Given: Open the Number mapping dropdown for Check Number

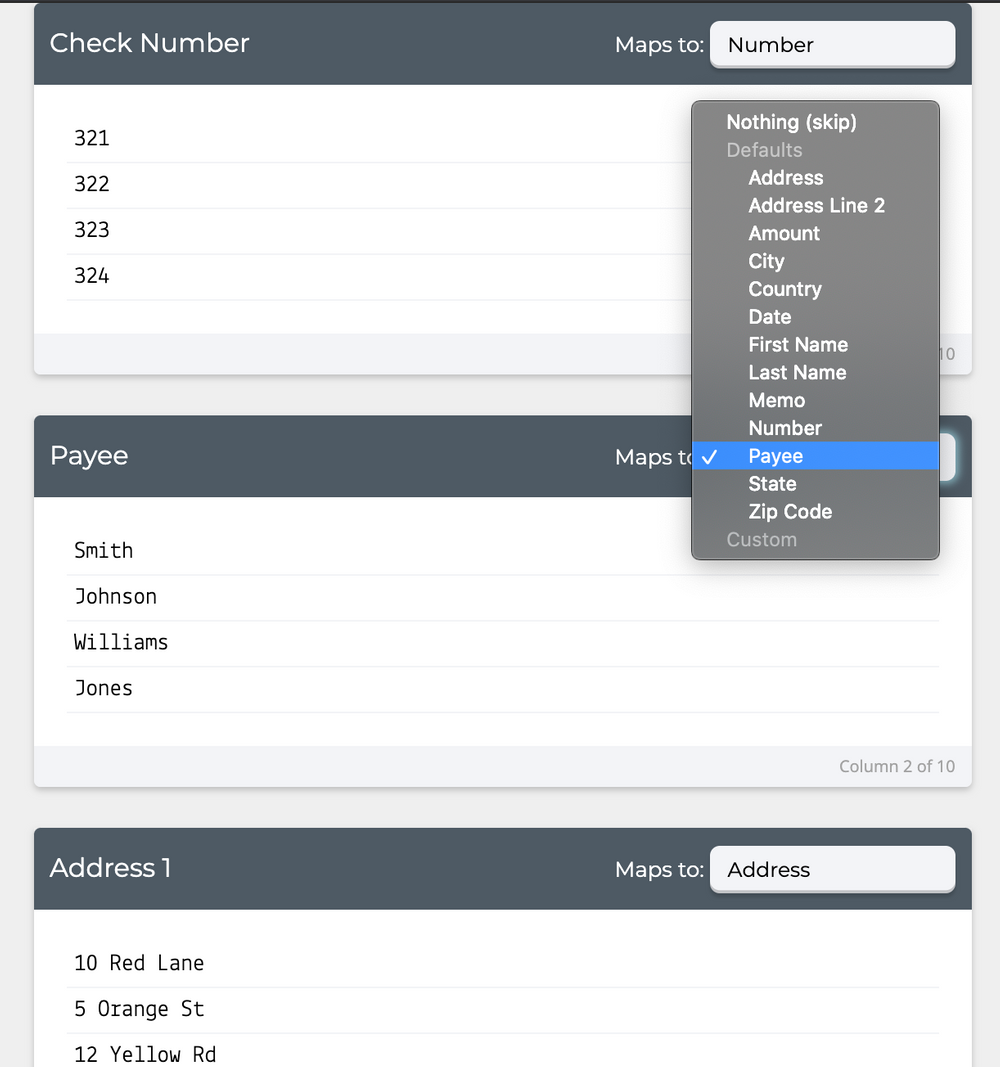Looking at the screenshot, I should [832, 44].
